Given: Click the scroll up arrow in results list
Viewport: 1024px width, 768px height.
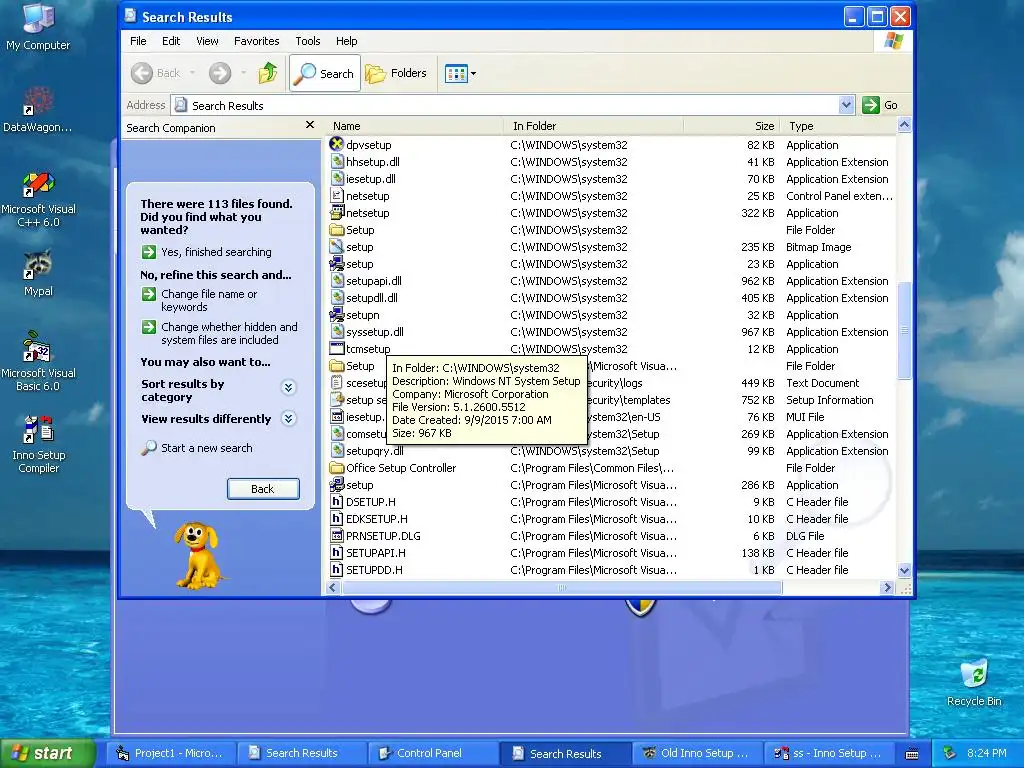Looking at the screenshot, I should (904, 125).
